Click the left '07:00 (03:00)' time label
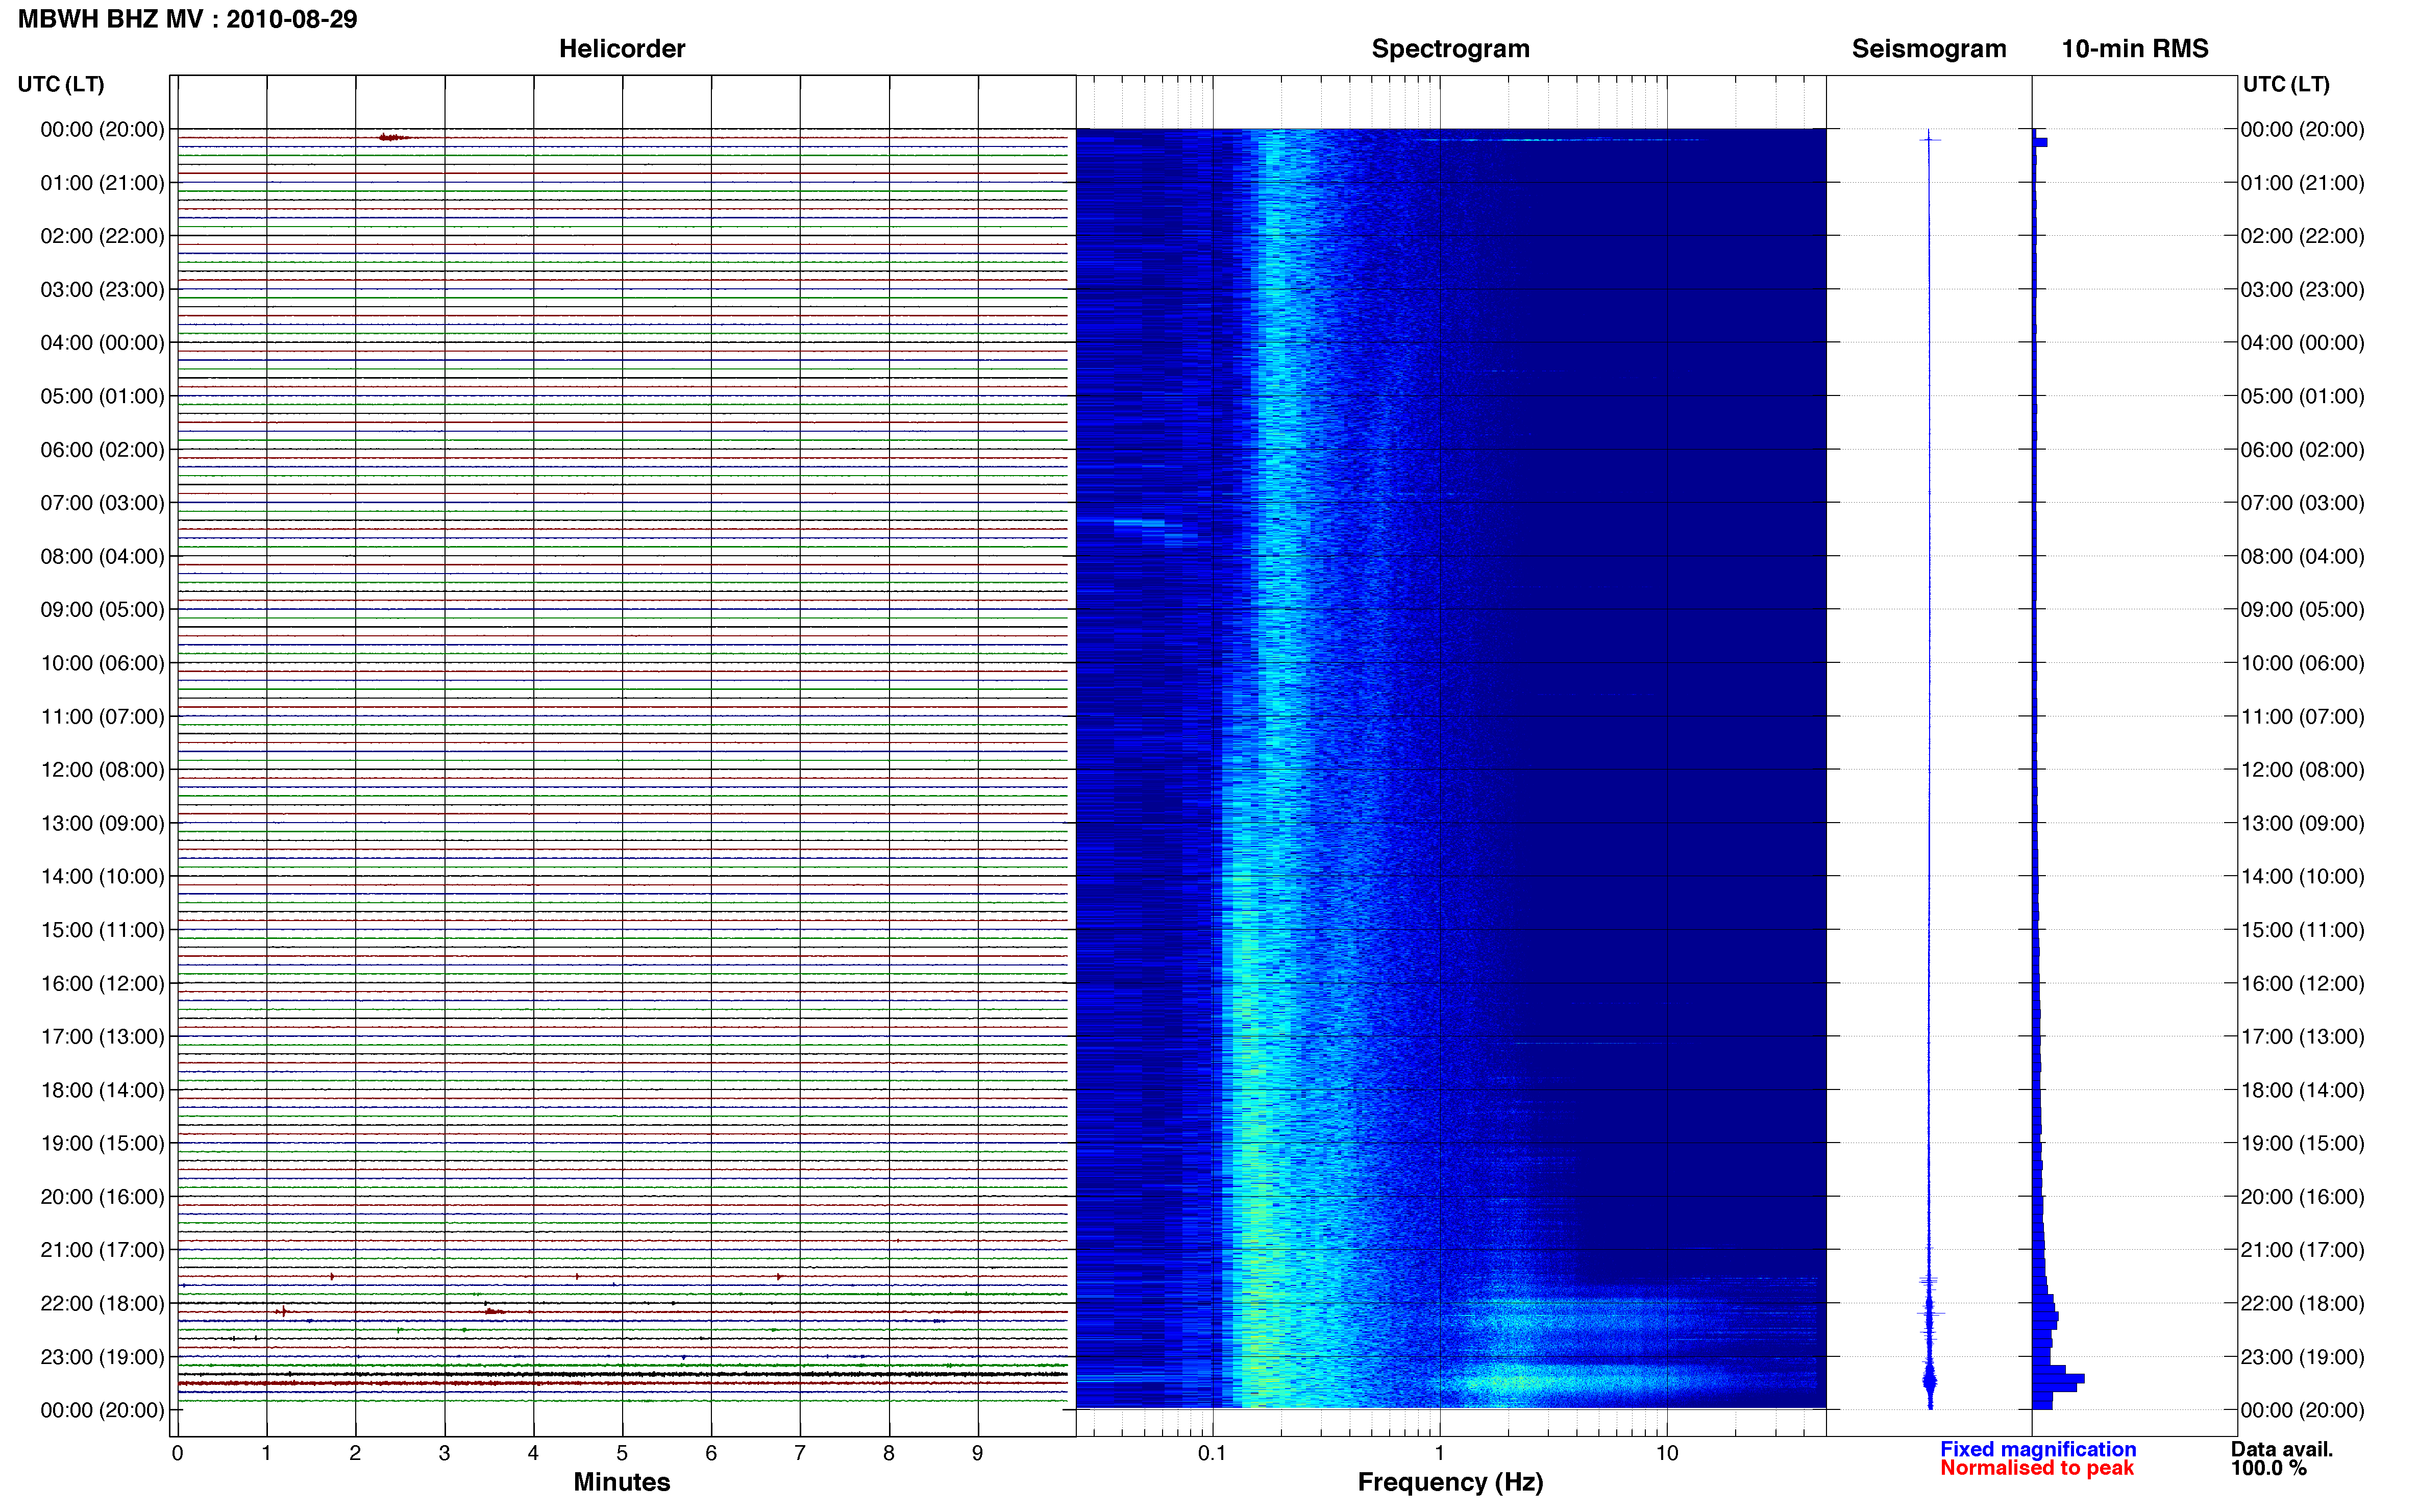 [x=102, y=503]
